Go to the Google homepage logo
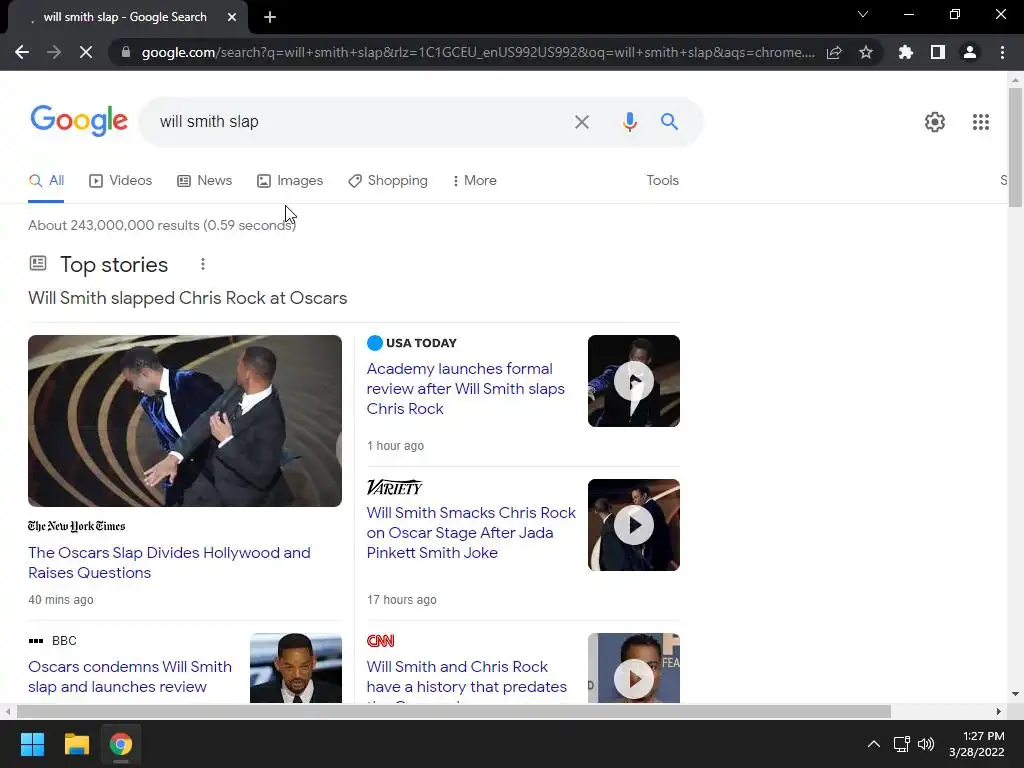The width and height of the screenshot is (1024, 768). (79, 121)
